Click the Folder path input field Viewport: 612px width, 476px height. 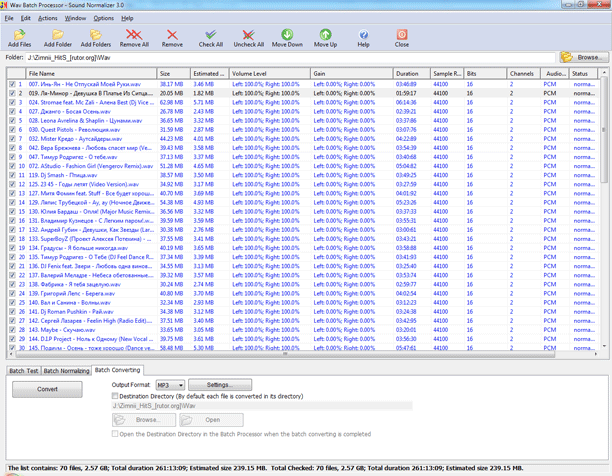pos(290,58)
